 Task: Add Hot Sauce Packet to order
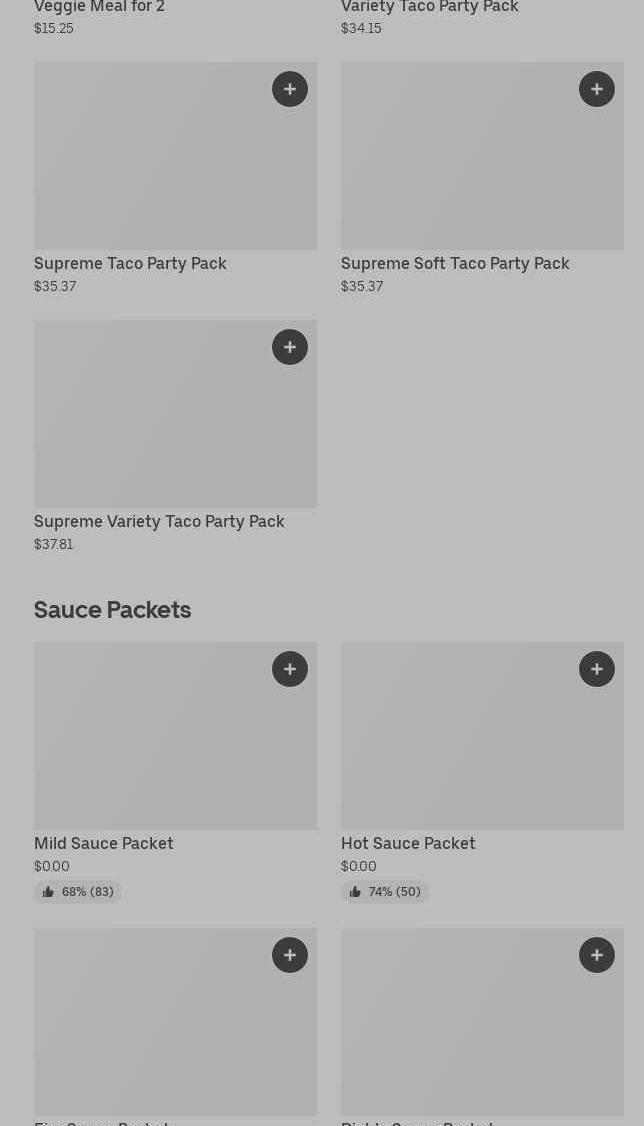(x=597, y=669)
